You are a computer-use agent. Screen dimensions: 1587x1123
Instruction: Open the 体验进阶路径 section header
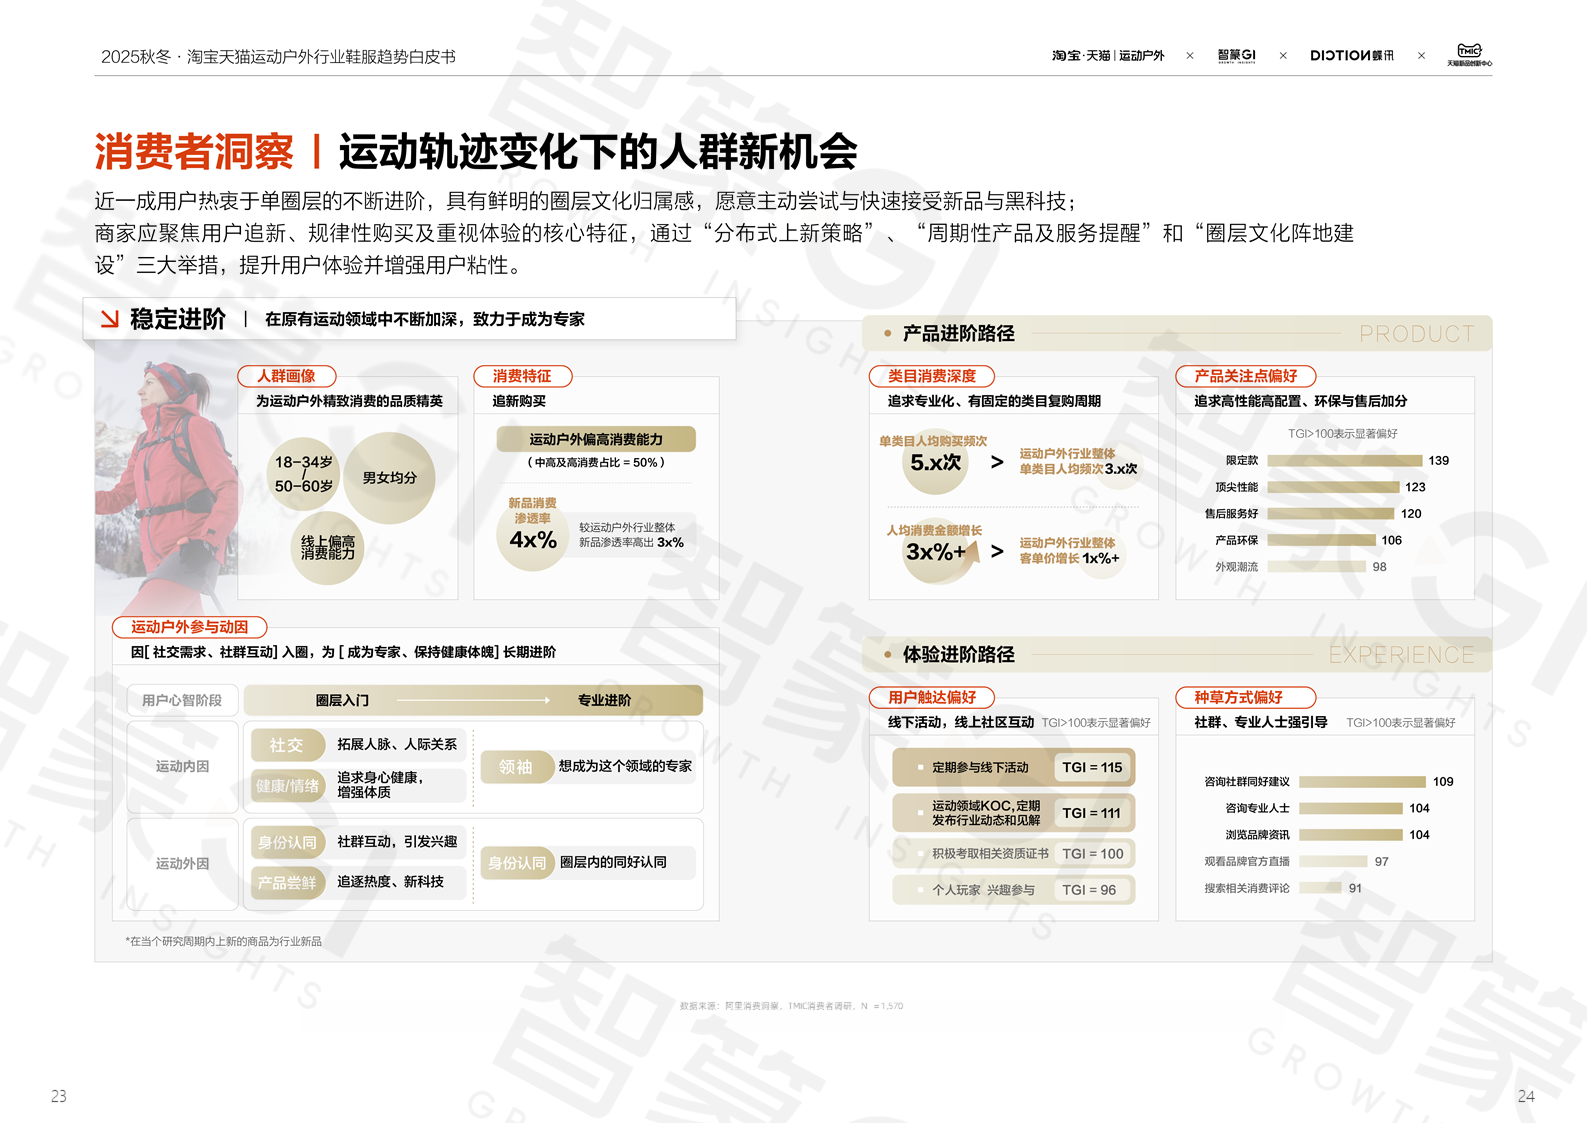click(x=958, y=655)
